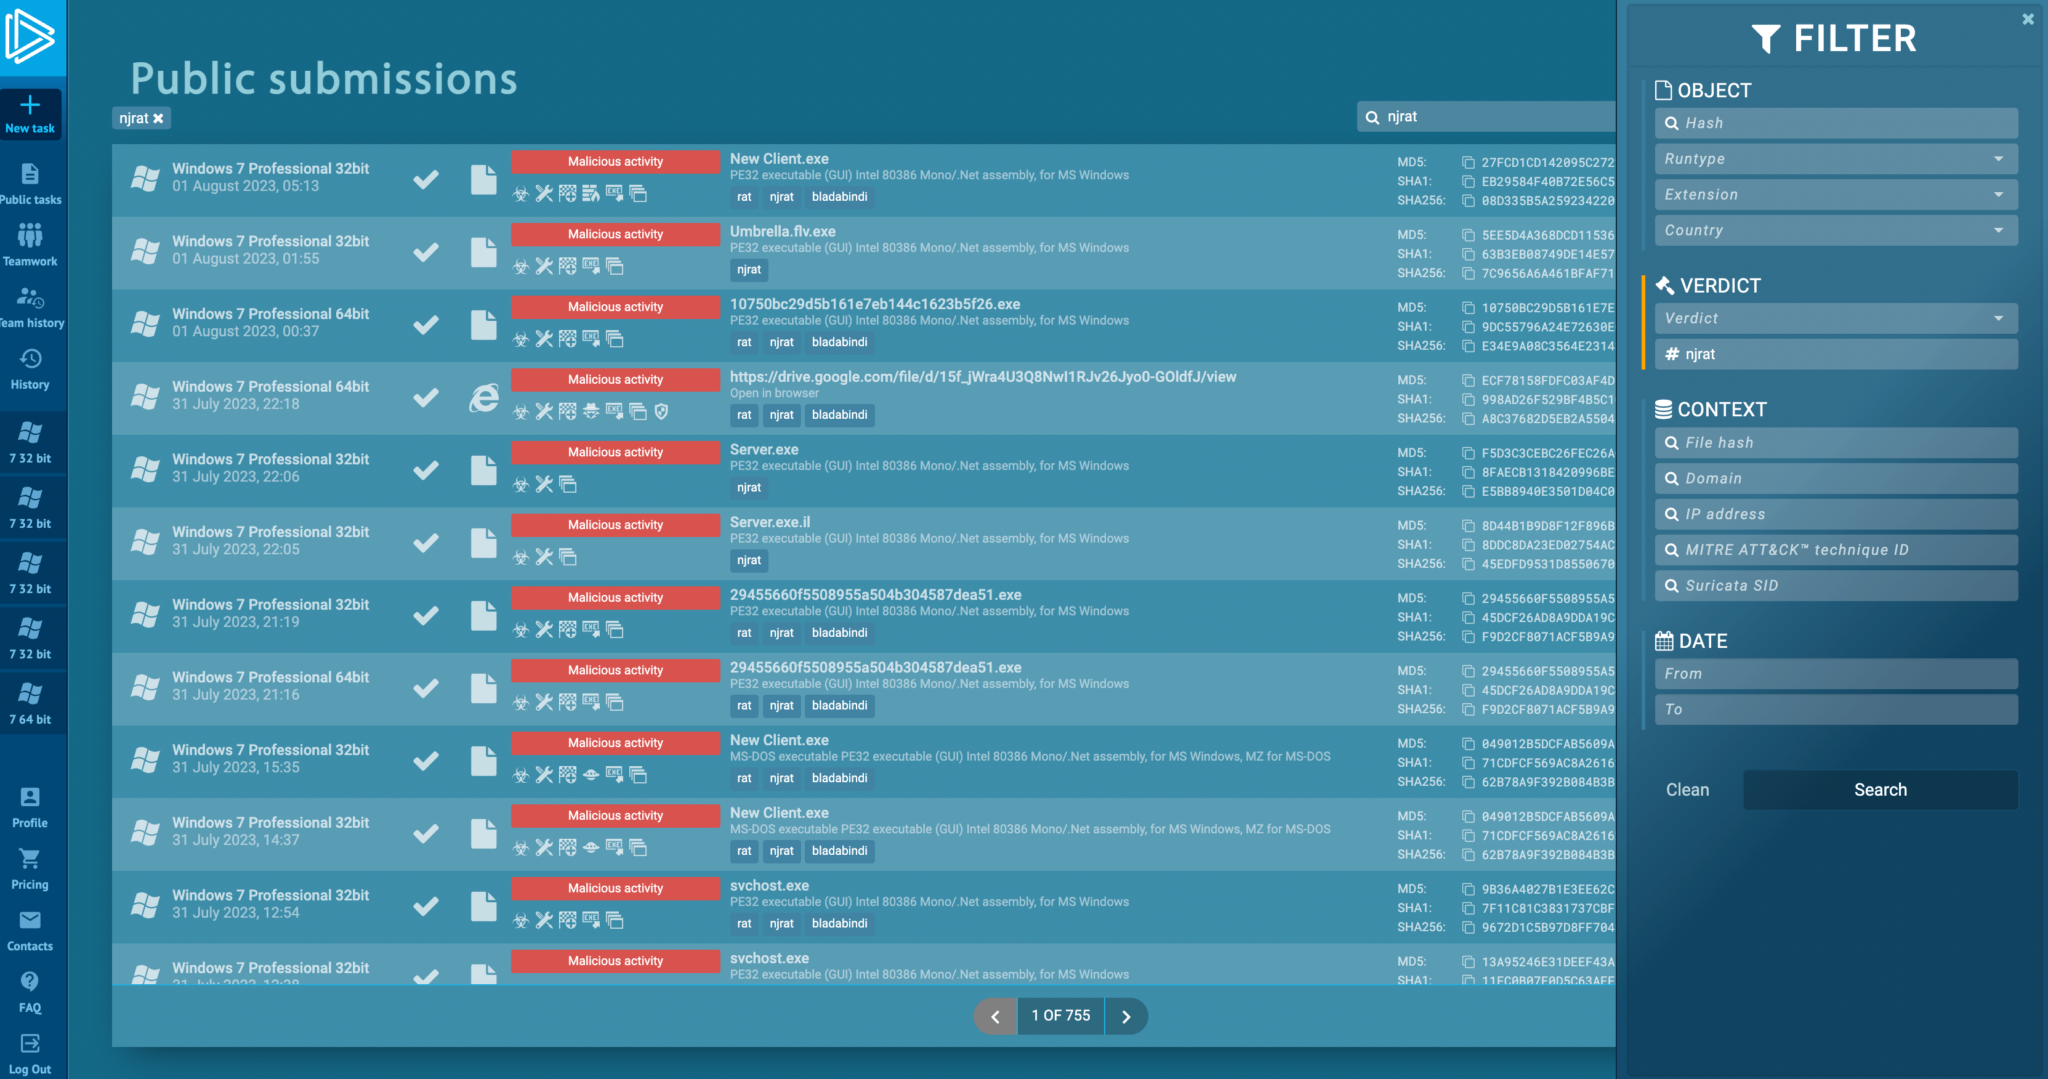
Task: Click the Internet Explorer icon on the Google Drive submission
Action: [x=484, y=398]
